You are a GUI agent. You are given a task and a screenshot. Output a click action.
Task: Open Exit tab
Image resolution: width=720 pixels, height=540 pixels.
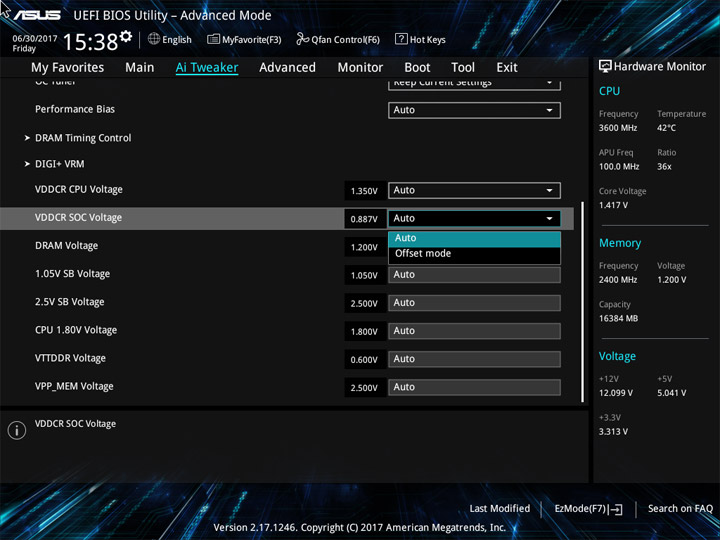pyautogui.click(x=506, y=68)
